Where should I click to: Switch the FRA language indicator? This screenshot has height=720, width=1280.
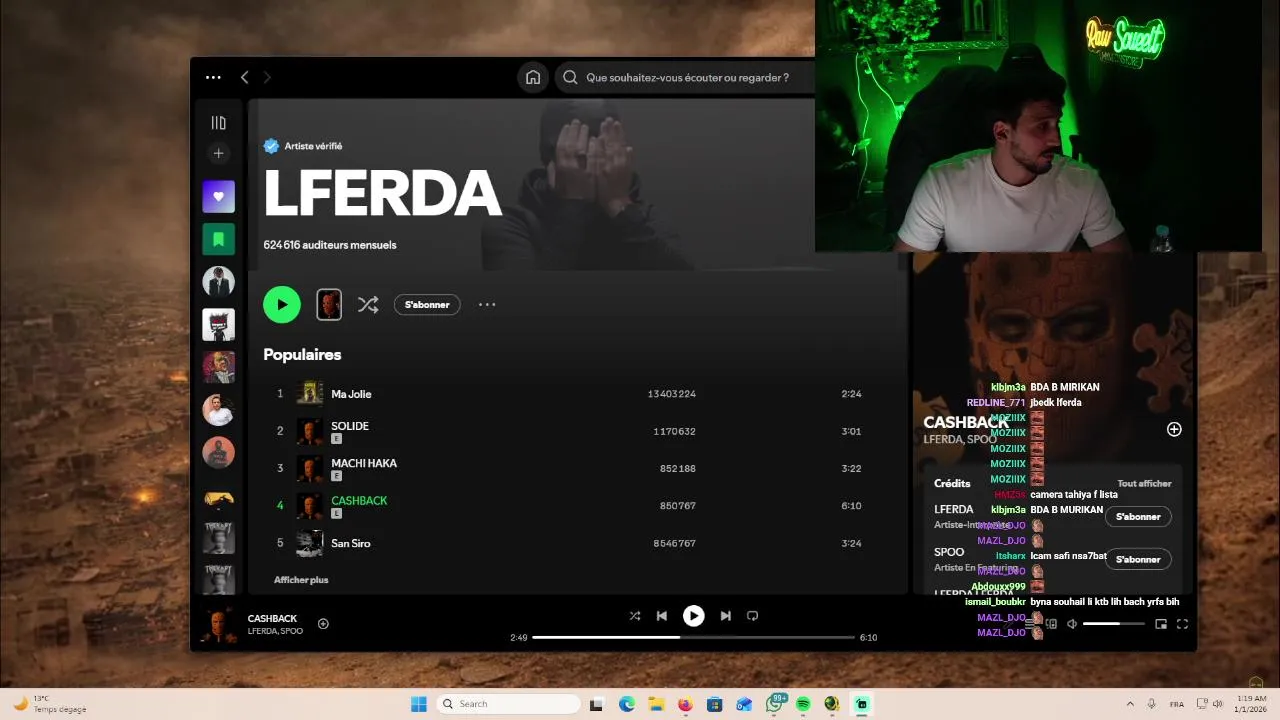coord(1176,704)
